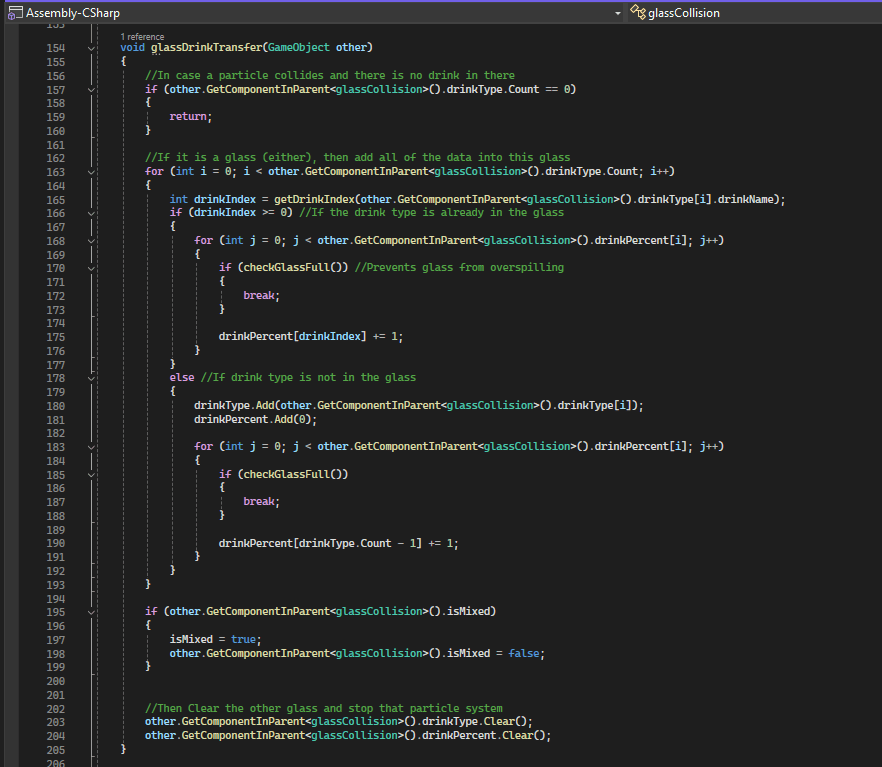The image size is (882, 767).
Task: Fold the inner for loop on line 168
Action: tap(92, 240)
